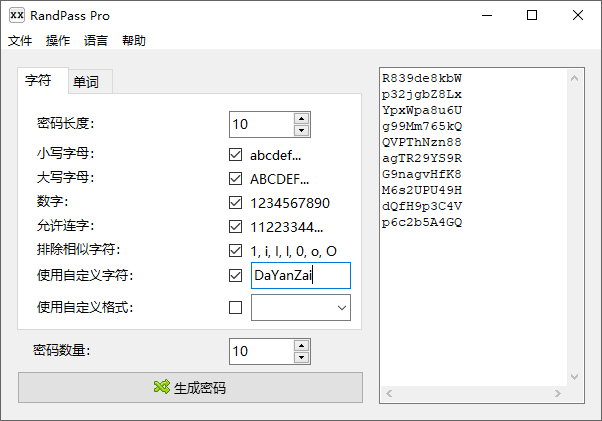Toggle the 数字 1234567890 checkbox
The image size is (602, 421).
point(235,203)
